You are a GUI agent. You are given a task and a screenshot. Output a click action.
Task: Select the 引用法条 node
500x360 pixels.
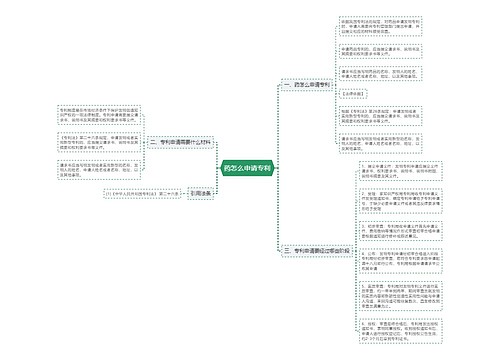click(201, 193)
